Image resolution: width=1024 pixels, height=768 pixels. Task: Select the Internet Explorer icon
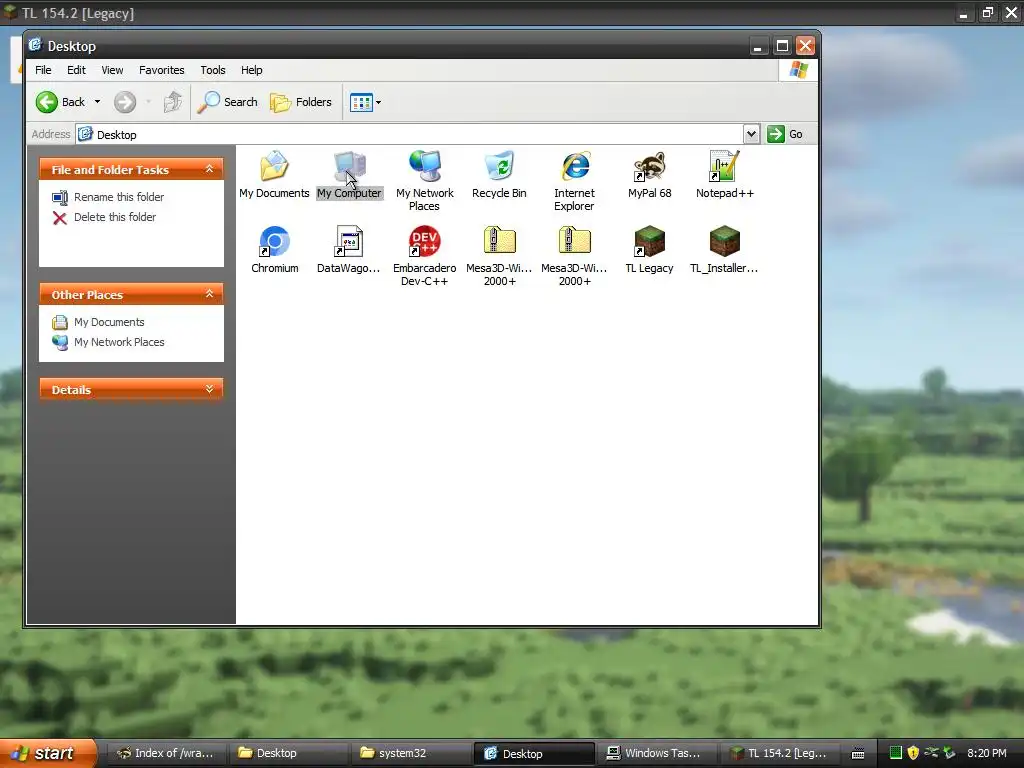click(x=575, y=180)
